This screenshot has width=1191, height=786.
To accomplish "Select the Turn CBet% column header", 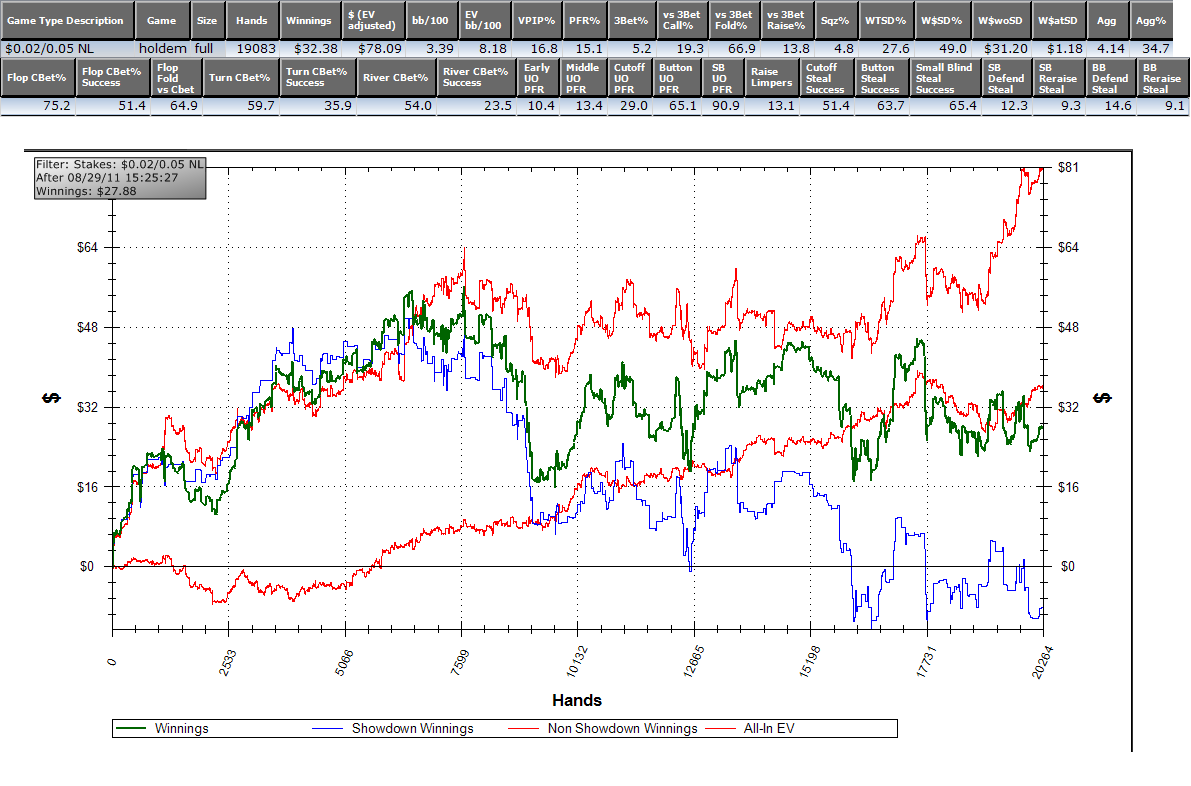I will [x=240, y=77].
